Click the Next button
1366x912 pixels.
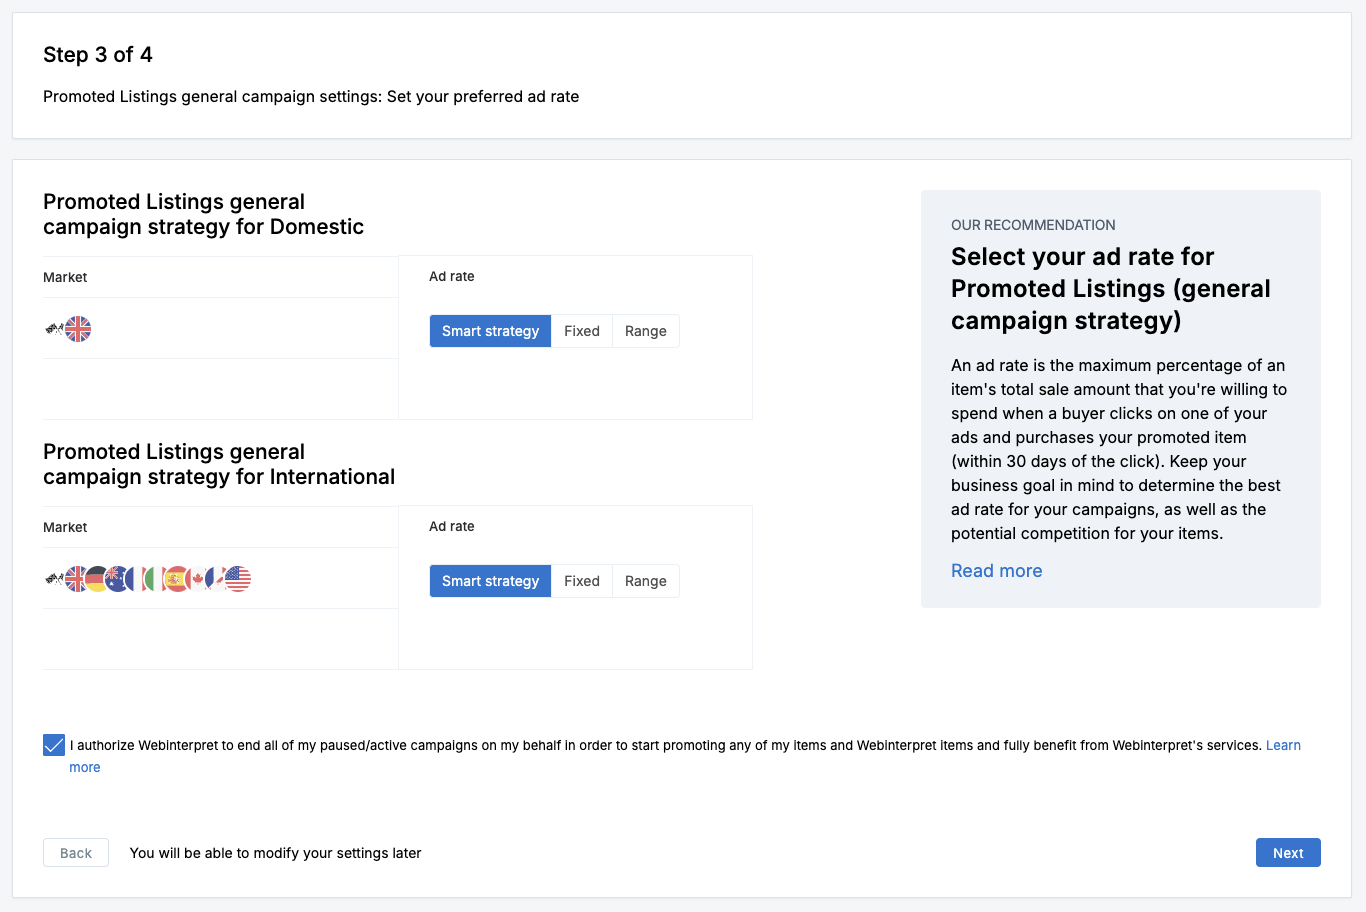pyautogui.click(x=1288, y=853)
